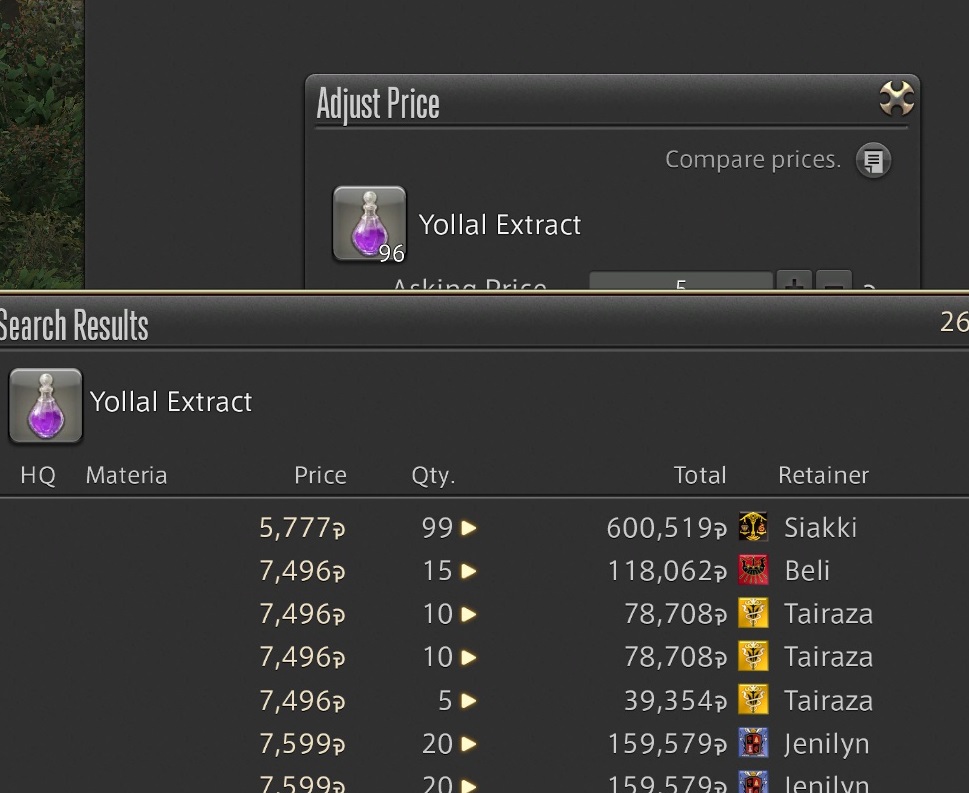The width and height of the screenshot is (969, 793).
Task: Expand the arrow next to Jenilyn's quantity 20
Action: pos(469,744)
